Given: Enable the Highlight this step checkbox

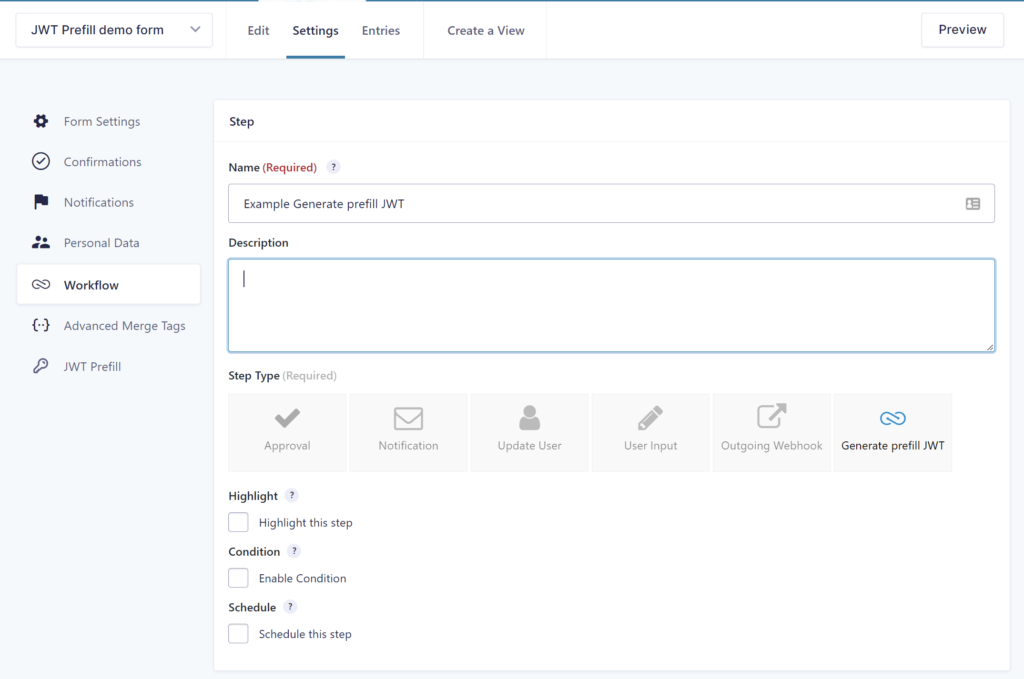Looking at the screenshot, I should coord(238,522).
